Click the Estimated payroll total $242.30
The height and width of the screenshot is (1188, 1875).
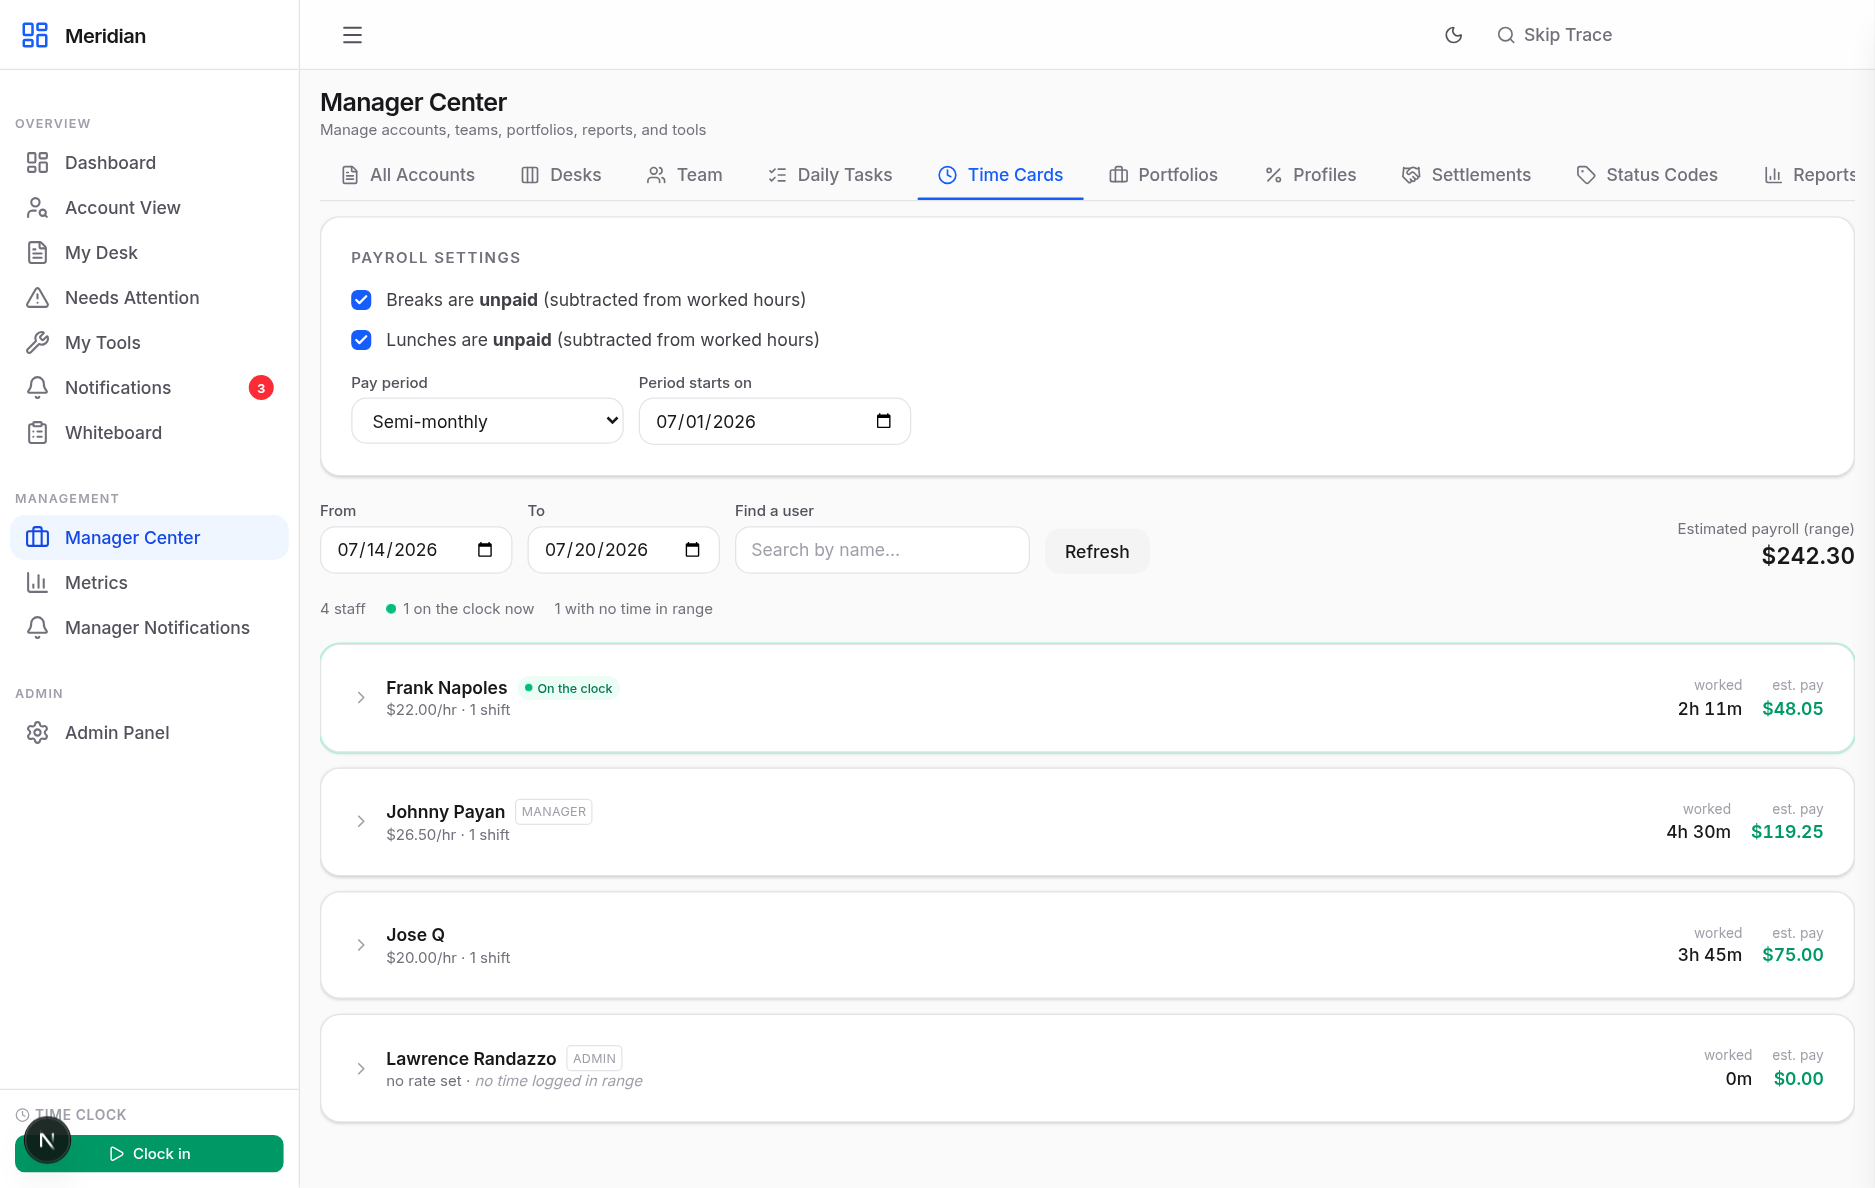1807,556
